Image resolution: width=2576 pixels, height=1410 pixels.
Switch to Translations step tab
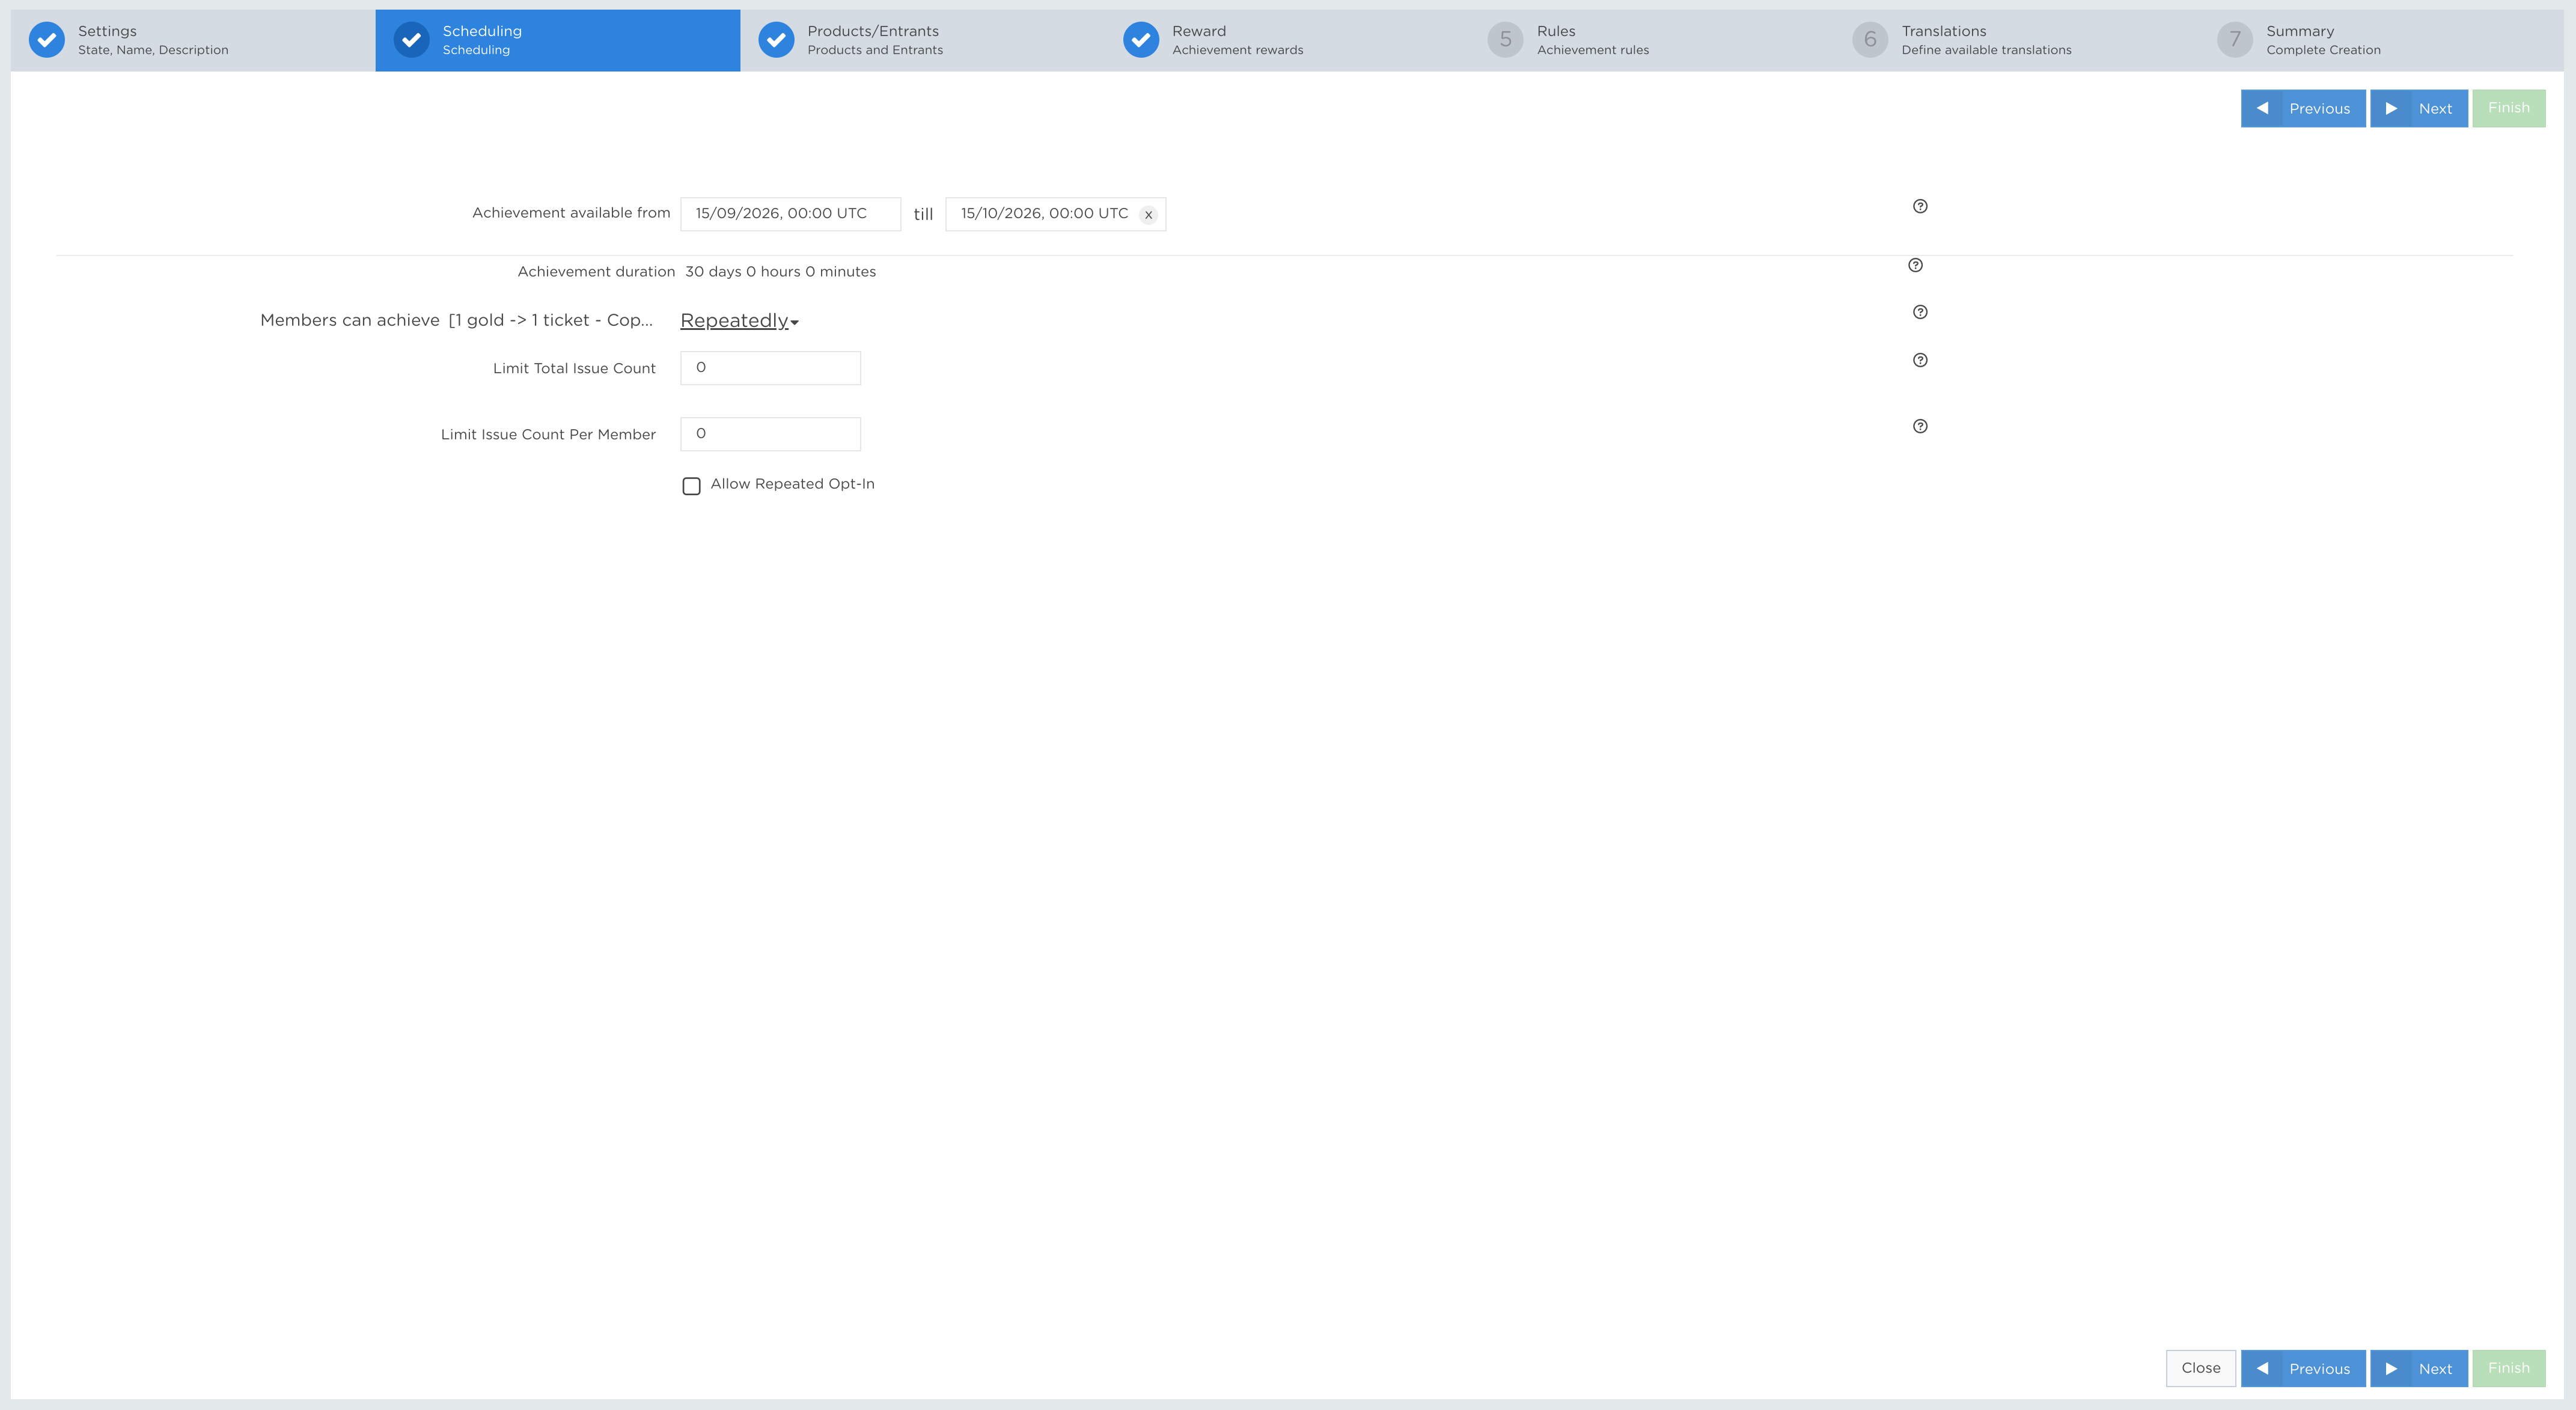2016,40
